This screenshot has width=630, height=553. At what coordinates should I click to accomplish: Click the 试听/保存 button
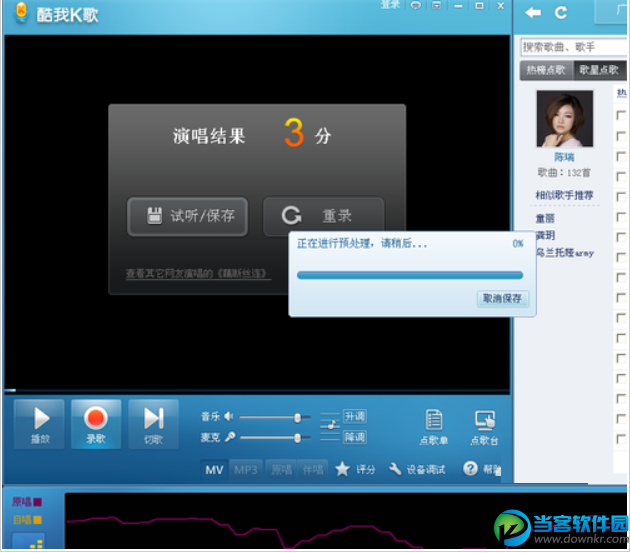[x=187, y=216]
